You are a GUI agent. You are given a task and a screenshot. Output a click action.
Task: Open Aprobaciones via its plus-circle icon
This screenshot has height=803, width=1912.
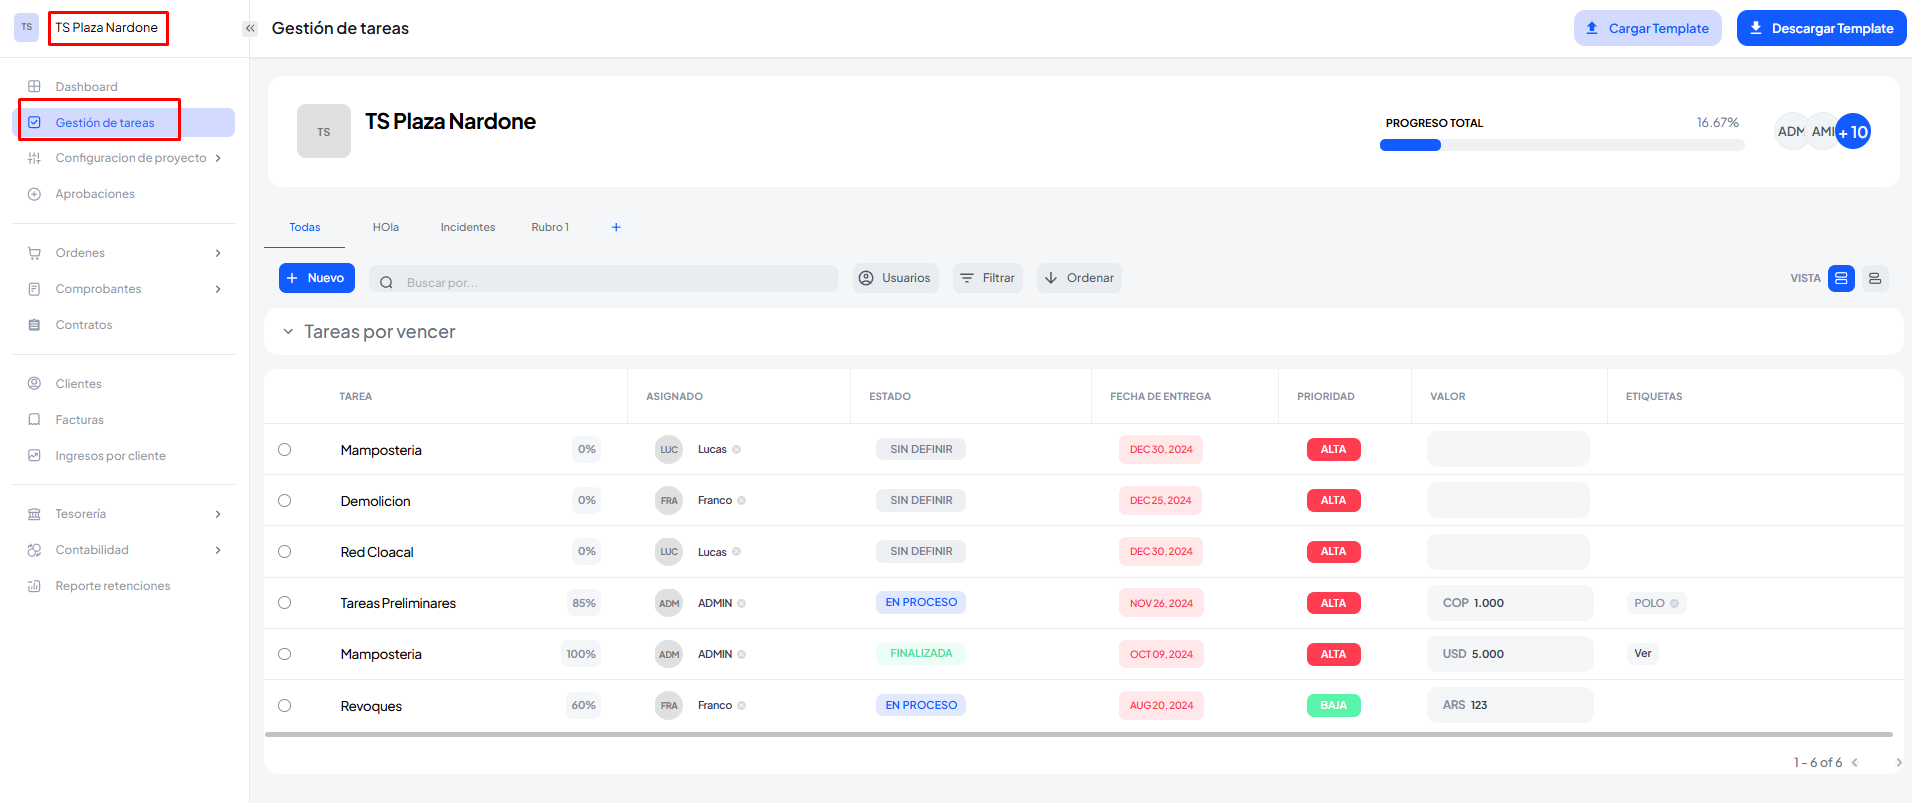34,194
